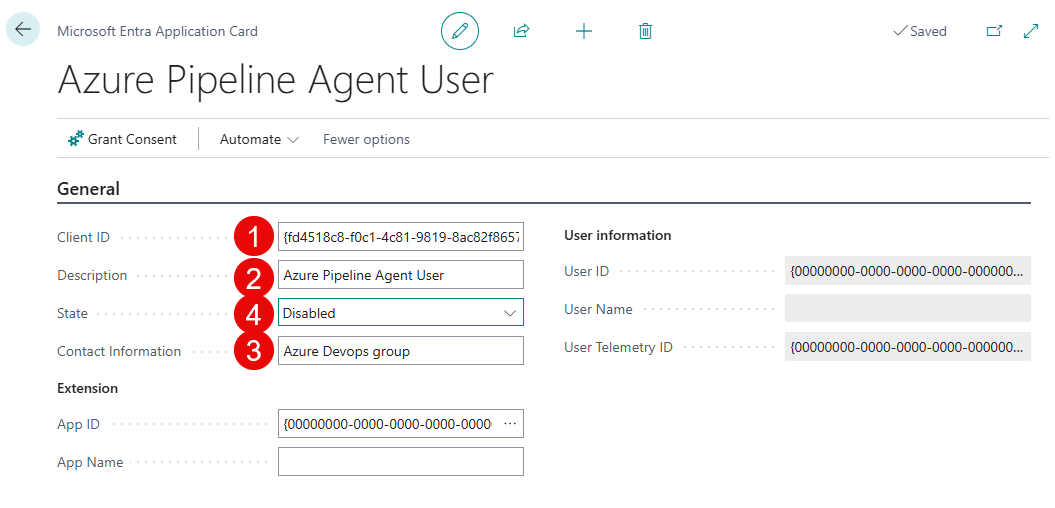
Task: Click the User Name read-only field
Action: tap(908, 309)
